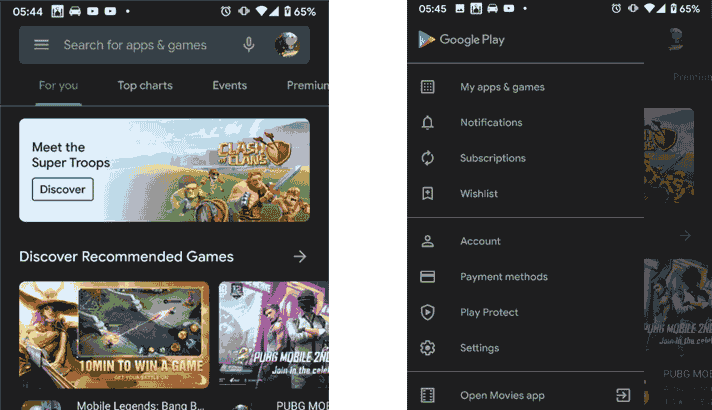Click the Discover button on Clash banner
Image resolution: width=712 pixels, height=410 pixels.
click(x=63, y=189)
